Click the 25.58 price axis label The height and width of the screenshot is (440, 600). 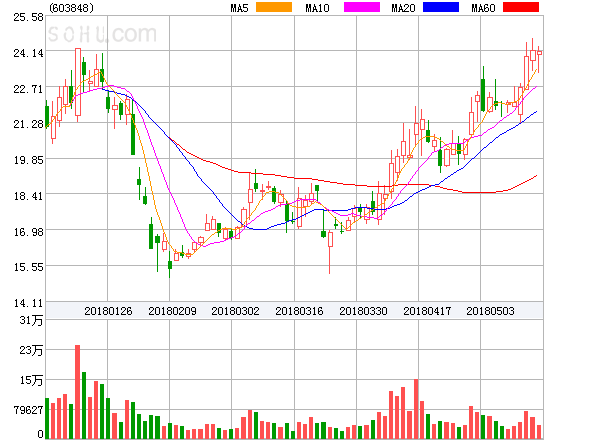click(x=28, y=18)
